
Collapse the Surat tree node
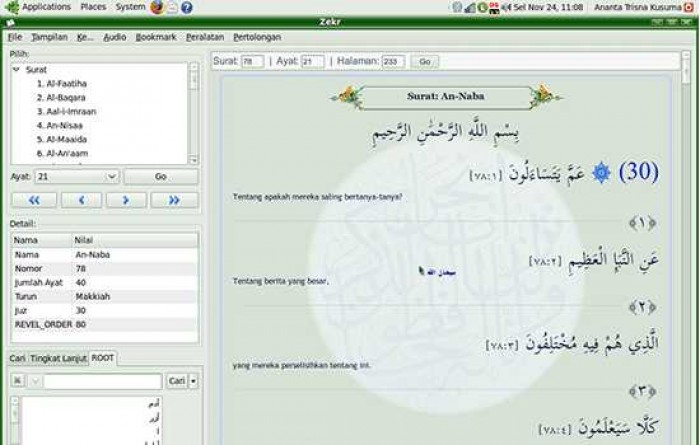tap(17, 70)
